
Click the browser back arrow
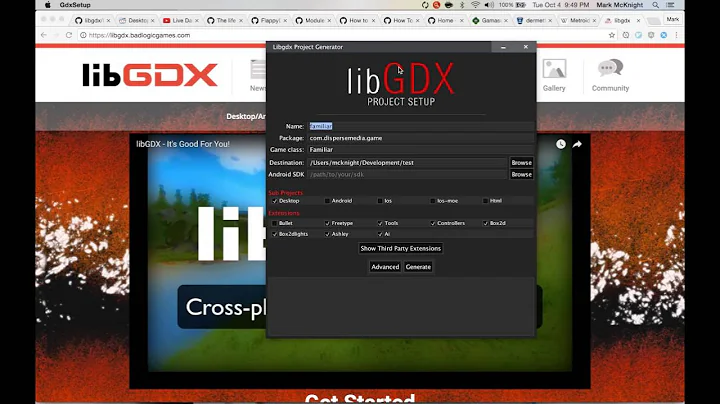(44, 35)
